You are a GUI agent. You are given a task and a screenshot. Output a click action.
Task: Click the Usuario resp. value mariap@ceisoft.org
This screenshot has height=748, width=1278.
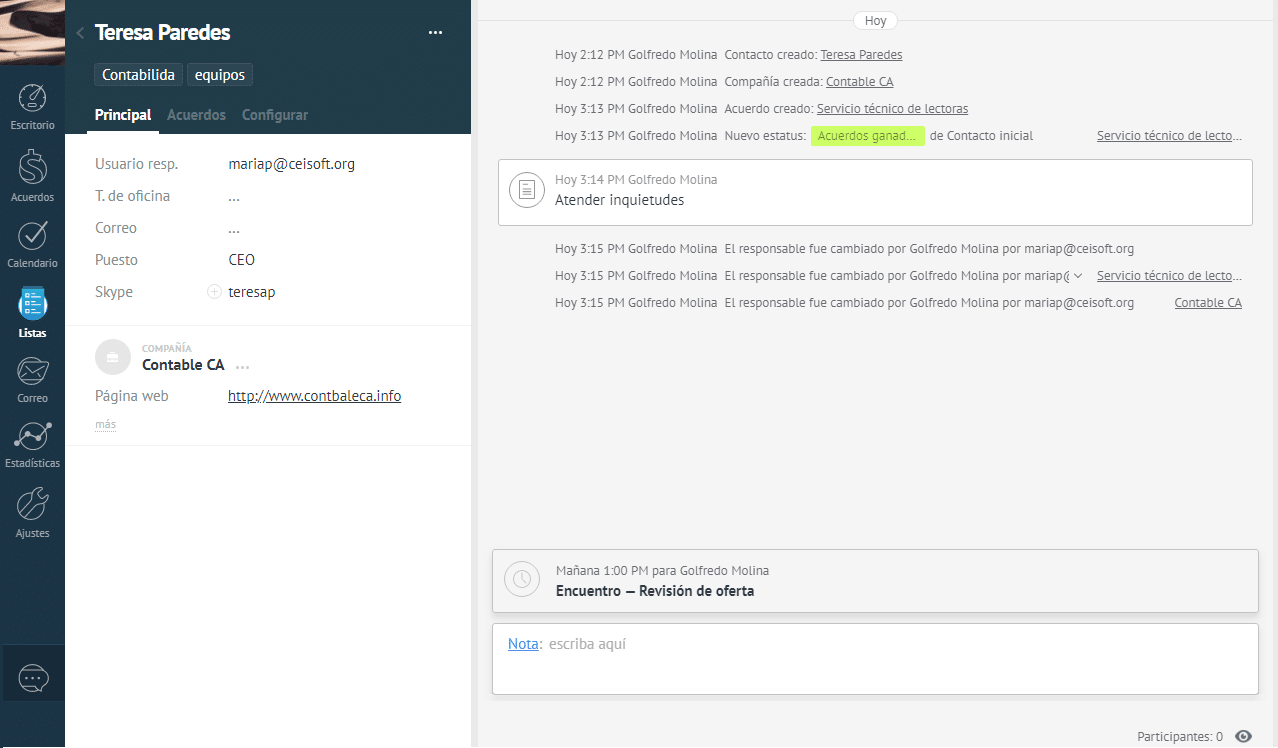pos(291,164)
